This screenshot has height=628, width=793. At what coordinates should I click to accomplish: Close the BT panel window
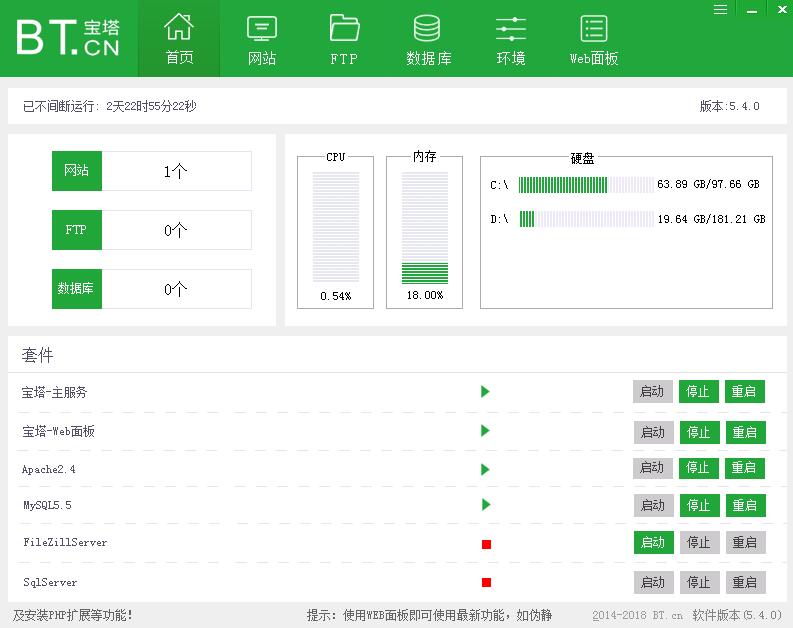click(x=781, y=10)
